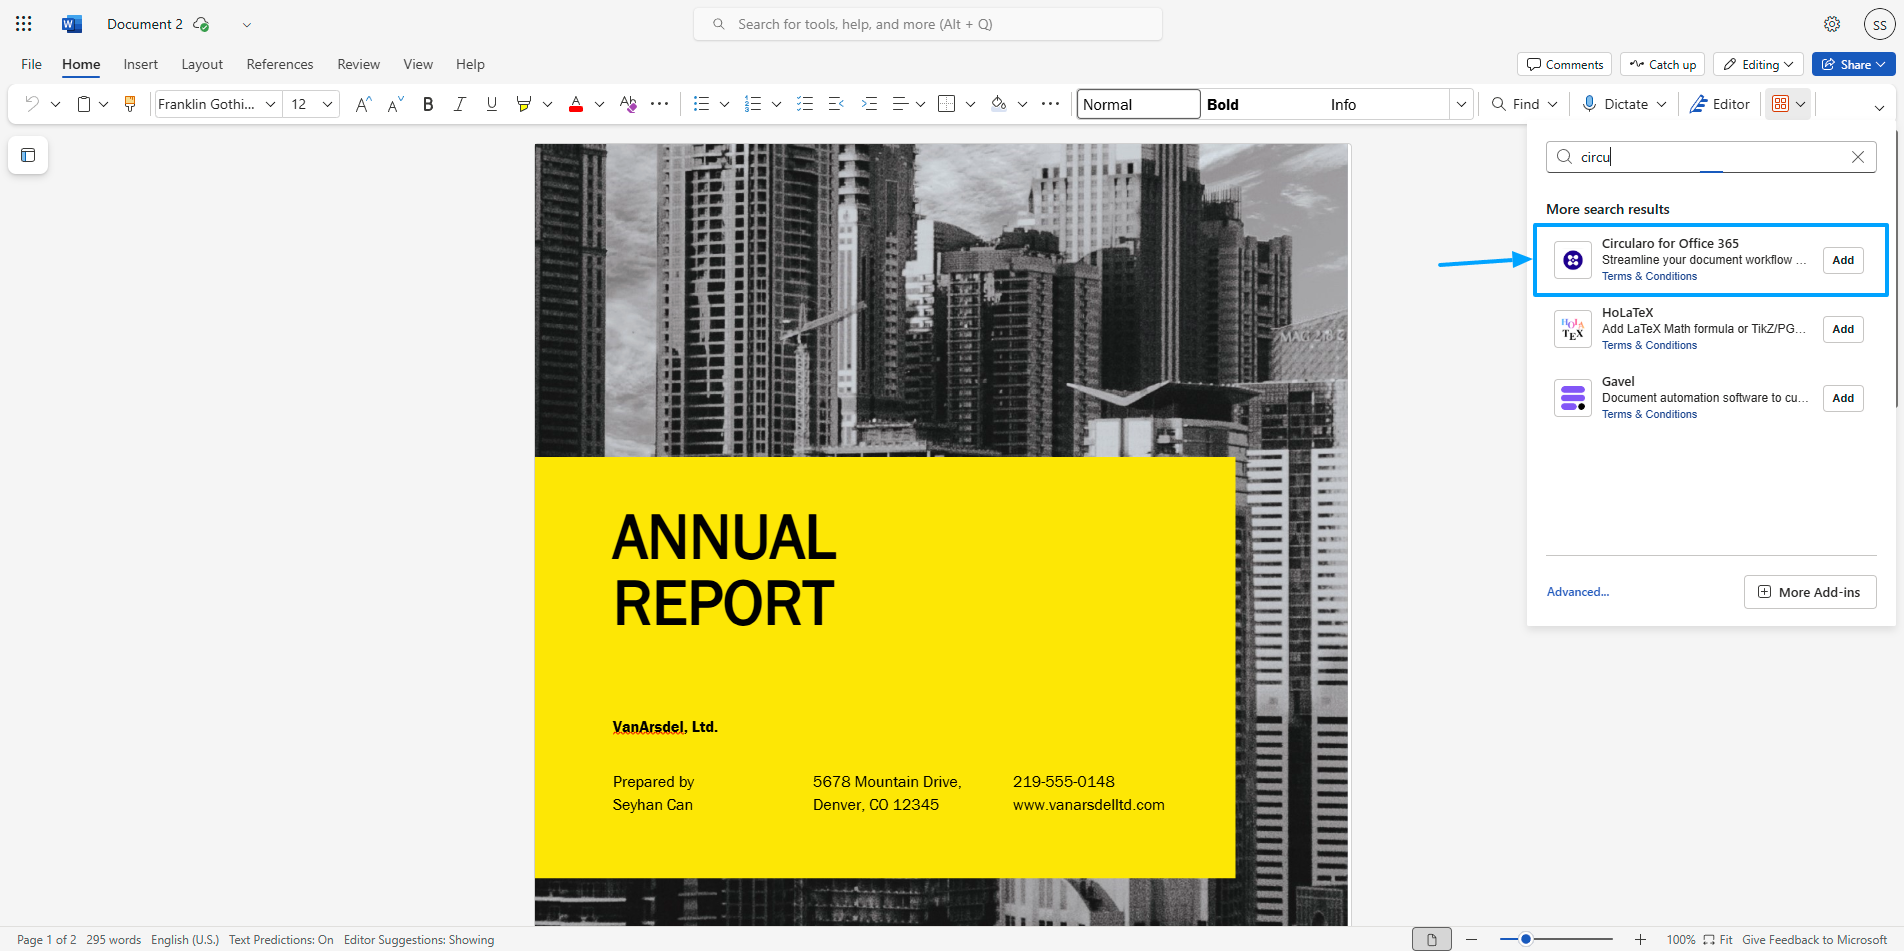Adjust the zoom slider at the bottom
The image size is (1904, 951).
[x=1527, y=938]
